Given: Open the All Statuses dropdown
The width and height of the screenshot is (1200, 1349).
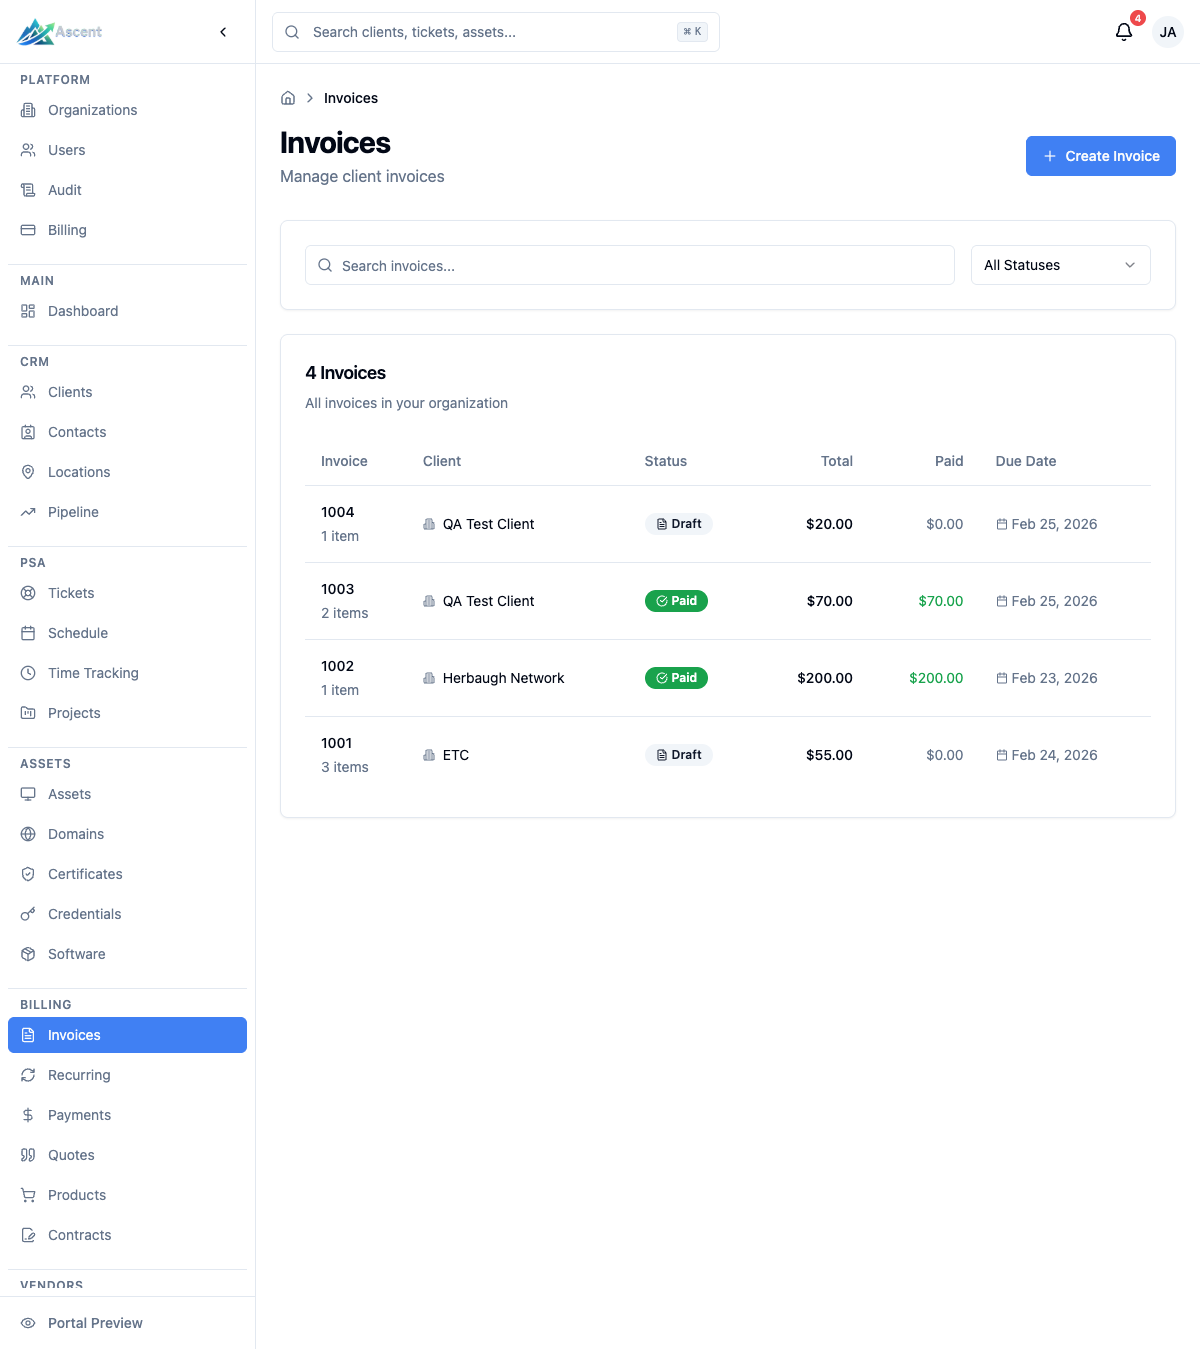Looking at the screenshot, I should (1060, 265).
